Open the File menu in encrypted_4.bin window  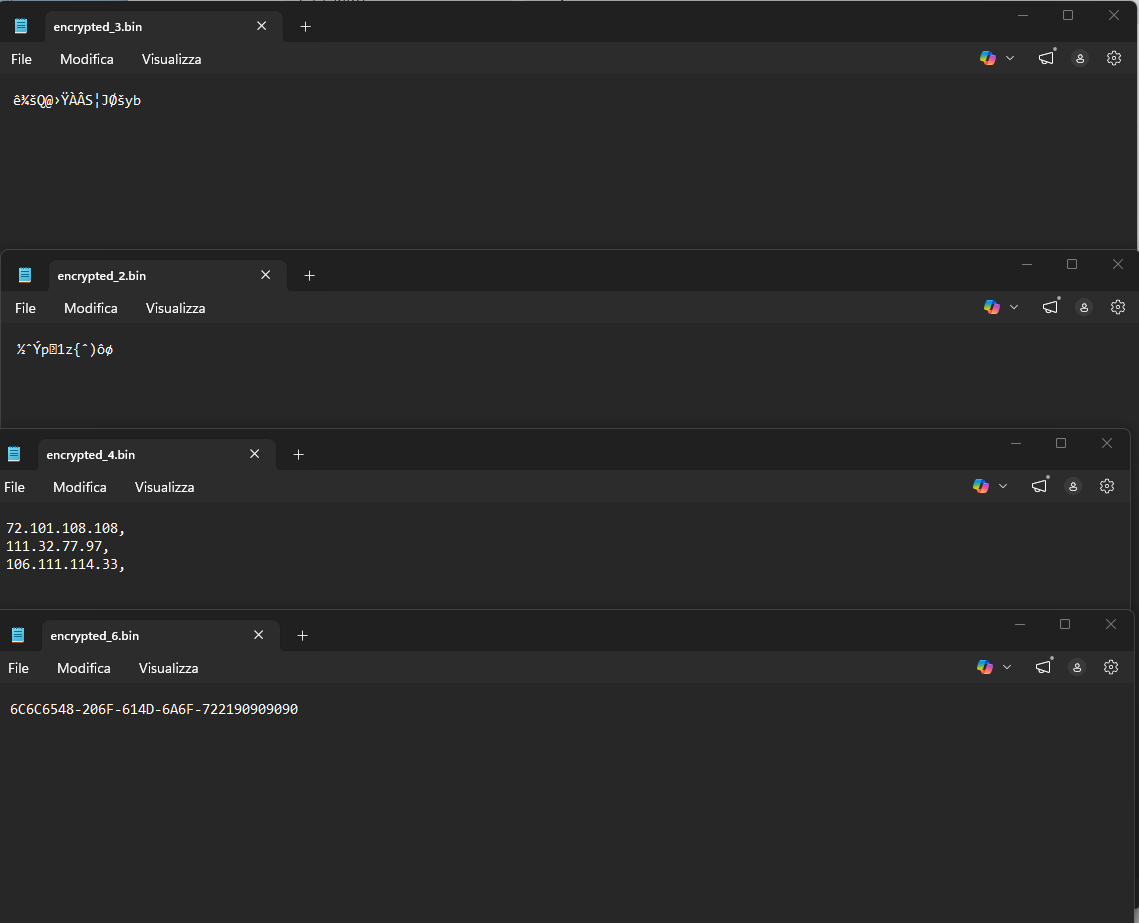click(x=15, y=486)
